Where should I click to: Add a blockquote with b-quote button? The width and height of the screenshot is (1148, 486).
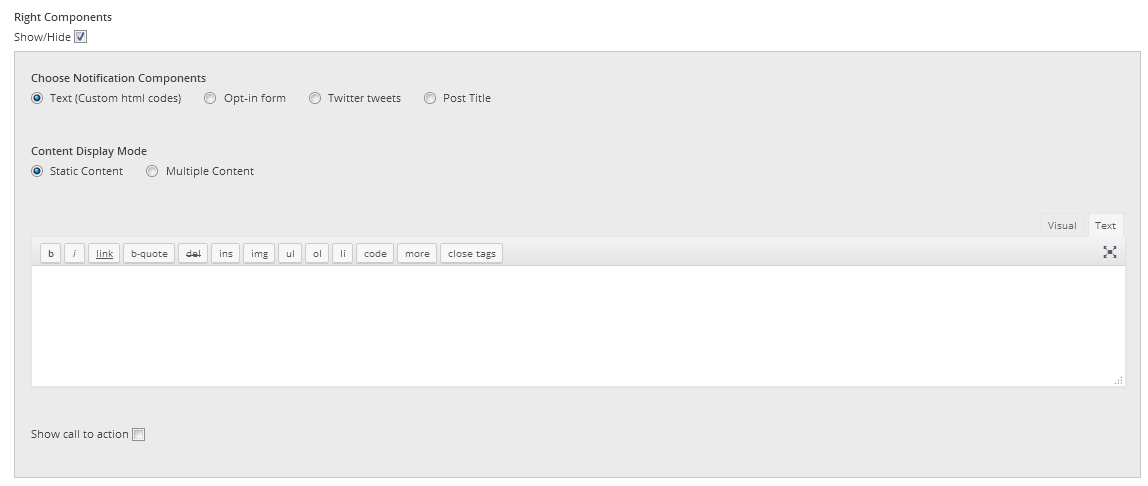point(149,253)
